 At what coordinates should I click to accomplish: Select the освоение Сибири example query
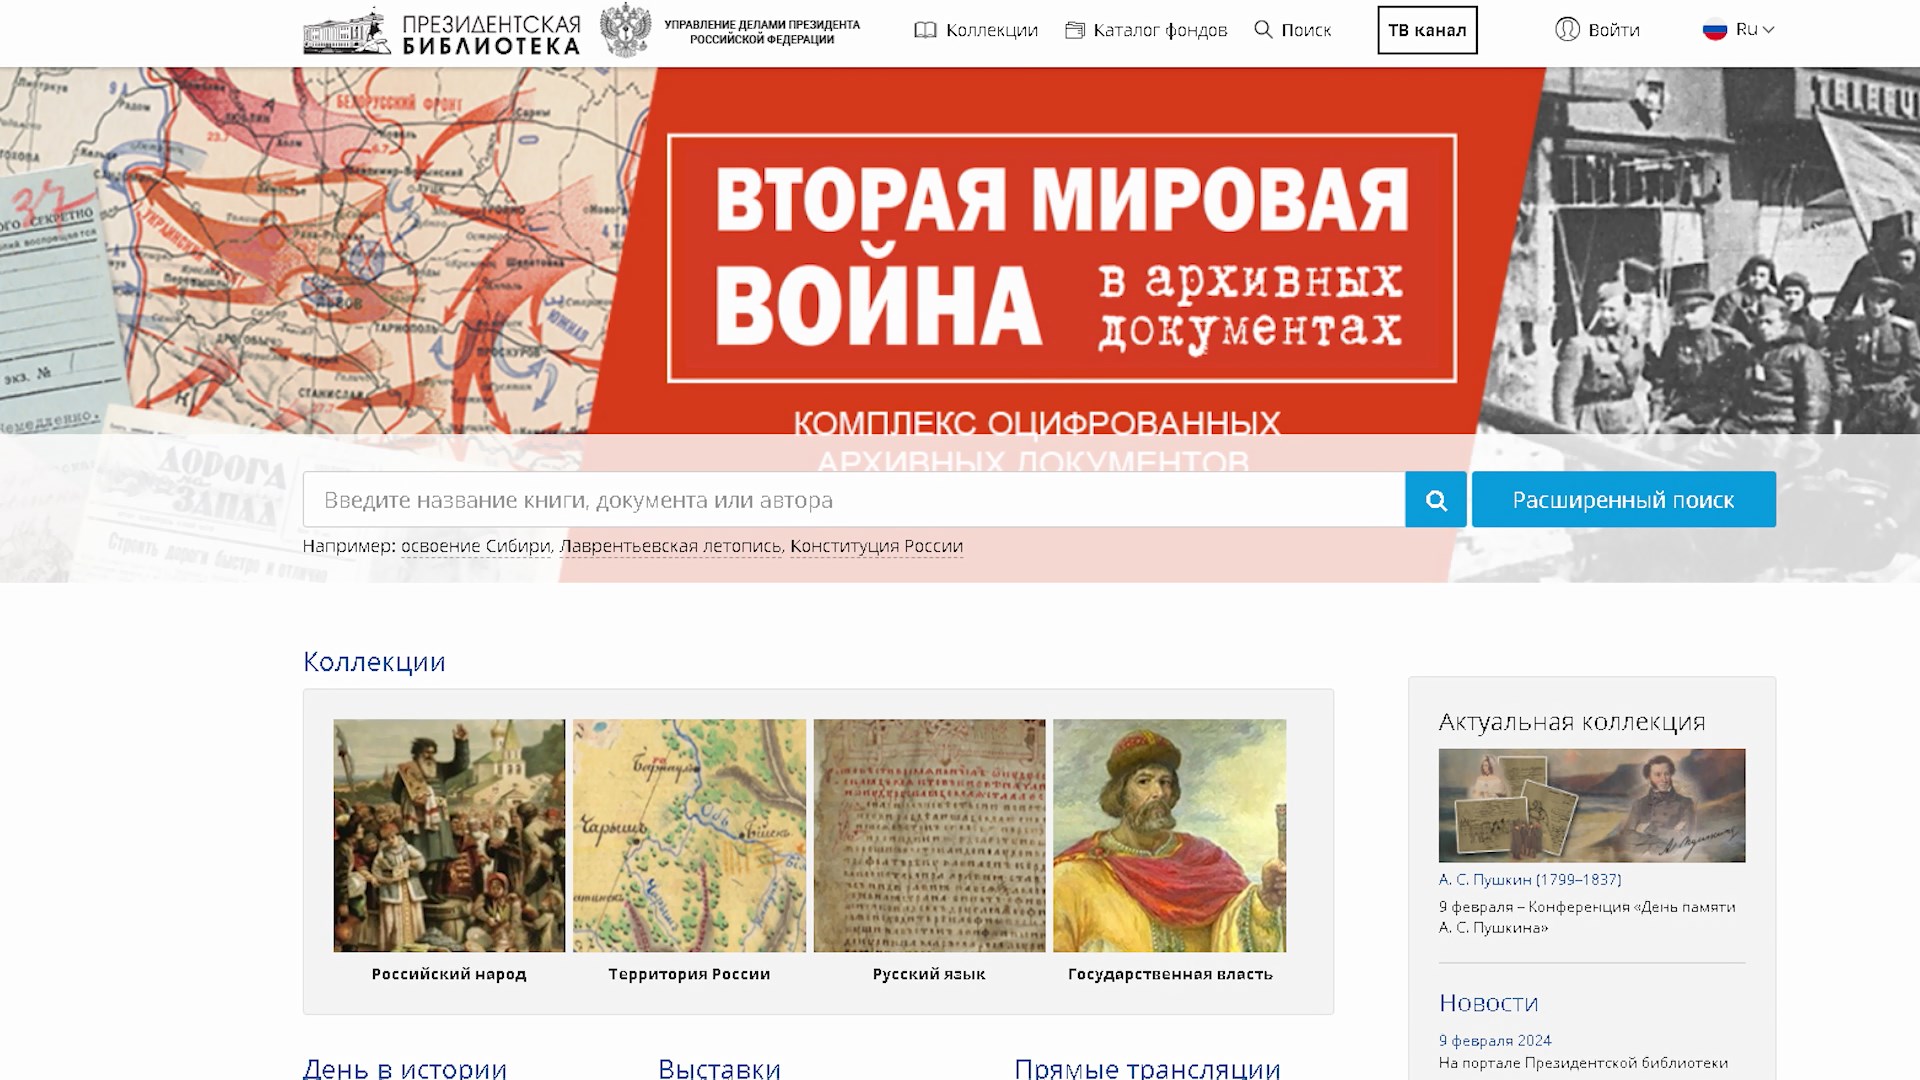point(476,546)
